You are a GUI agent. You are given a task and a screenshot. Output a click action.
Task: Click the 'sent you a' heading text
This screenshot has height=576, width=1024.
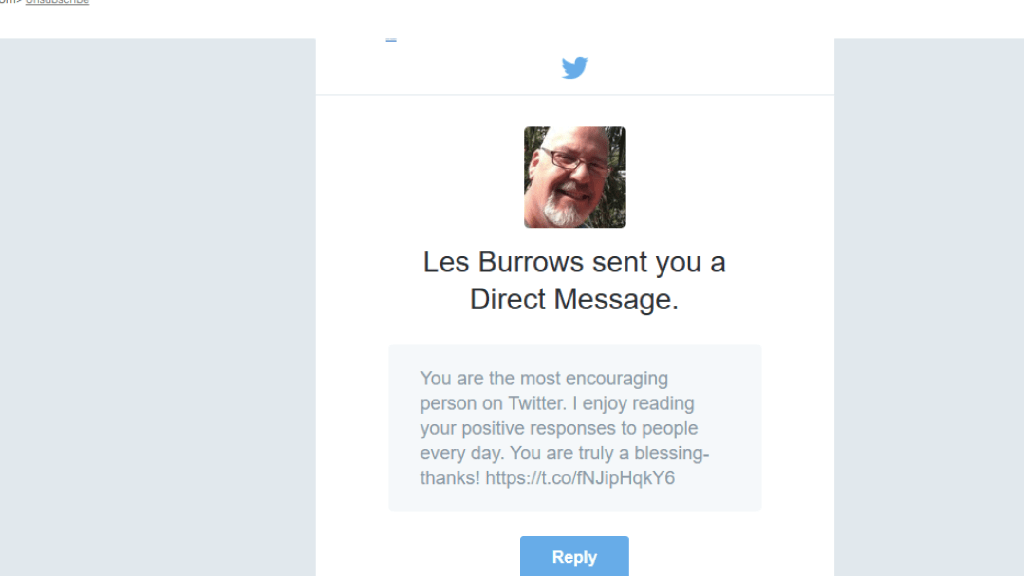(x=658, y=262)
